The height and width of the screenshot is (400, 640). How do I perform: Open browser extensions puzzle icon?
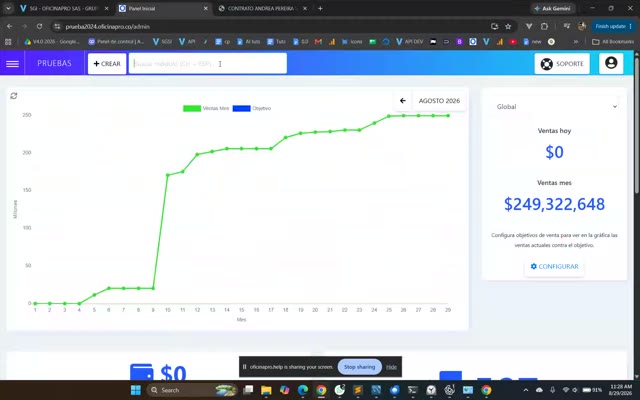coord(544,27)
